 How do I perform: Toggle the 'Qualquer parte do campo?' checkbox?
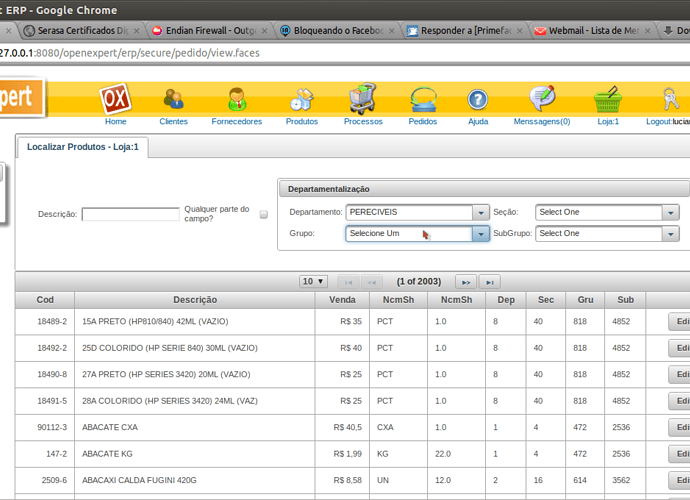[264, 214]
